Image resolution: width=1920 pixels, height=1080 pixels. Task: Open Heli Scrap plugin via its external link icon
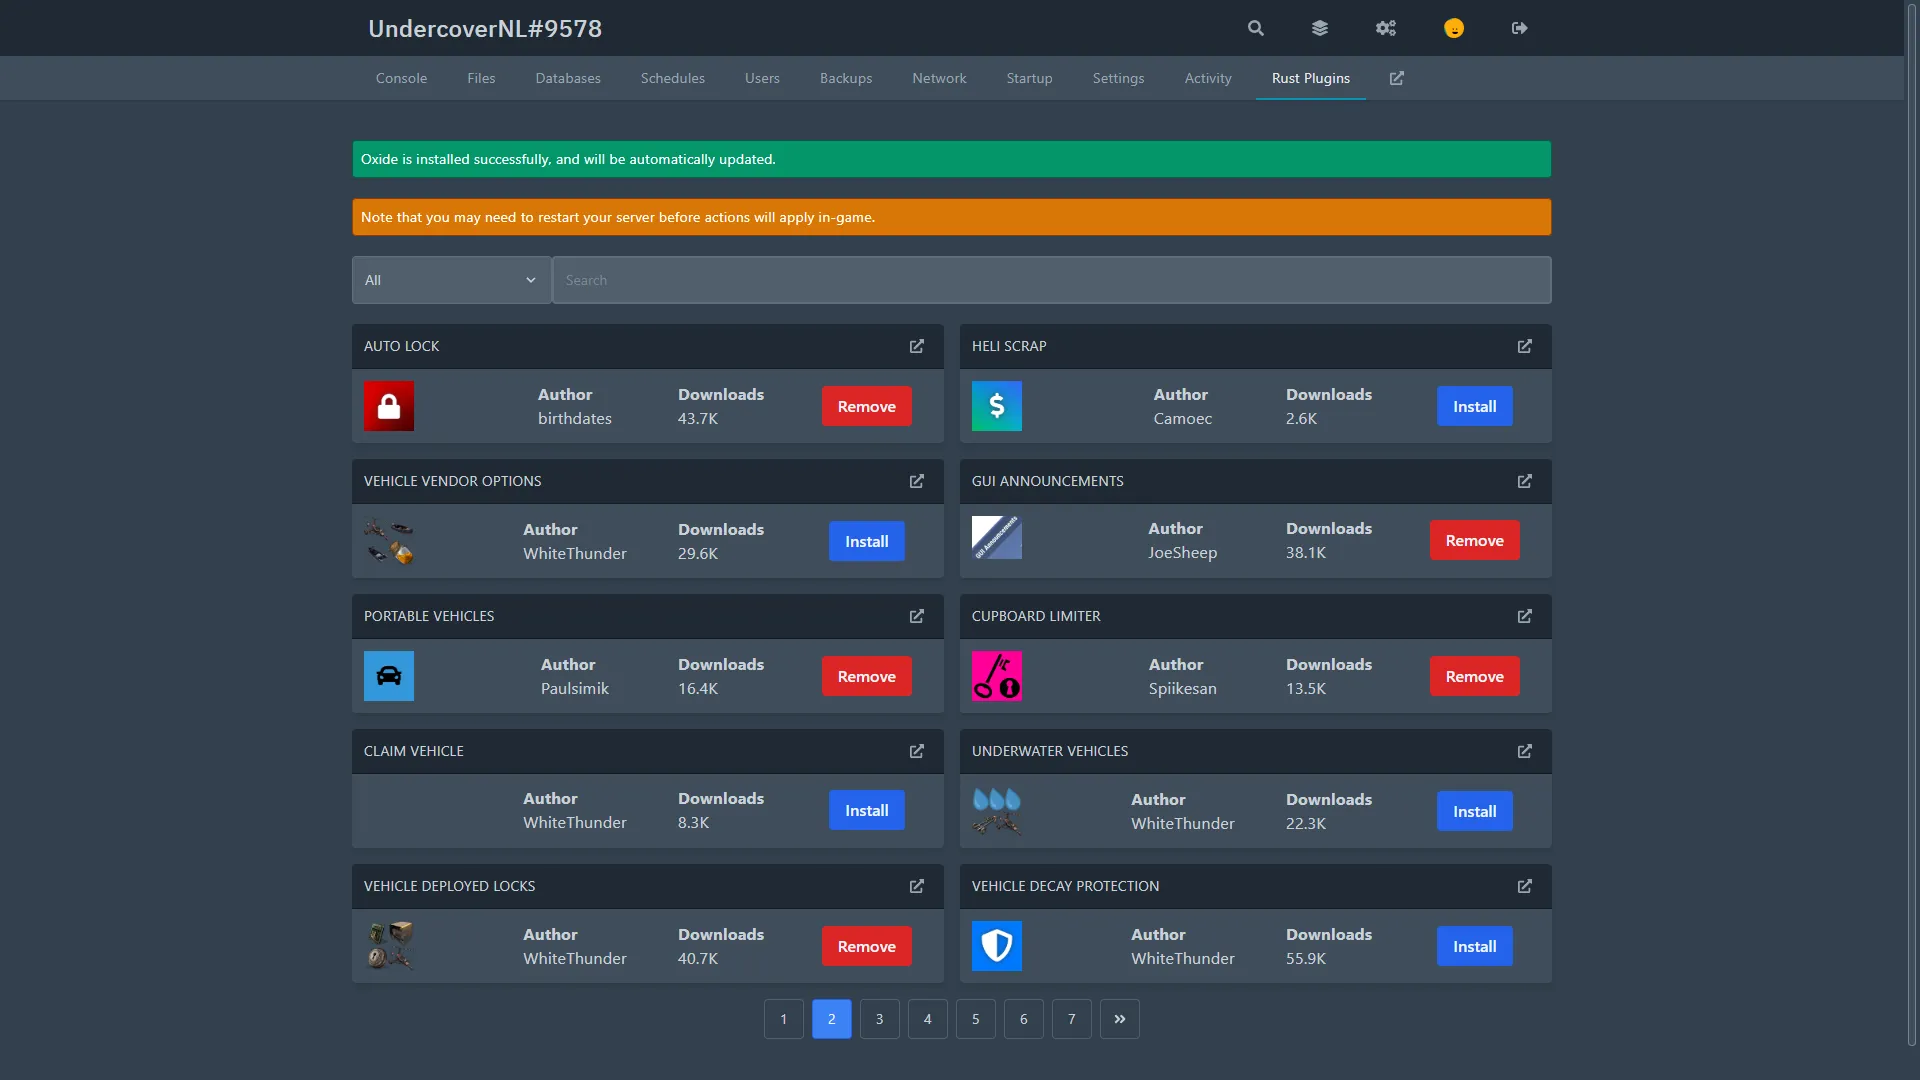pos(1523,346)
